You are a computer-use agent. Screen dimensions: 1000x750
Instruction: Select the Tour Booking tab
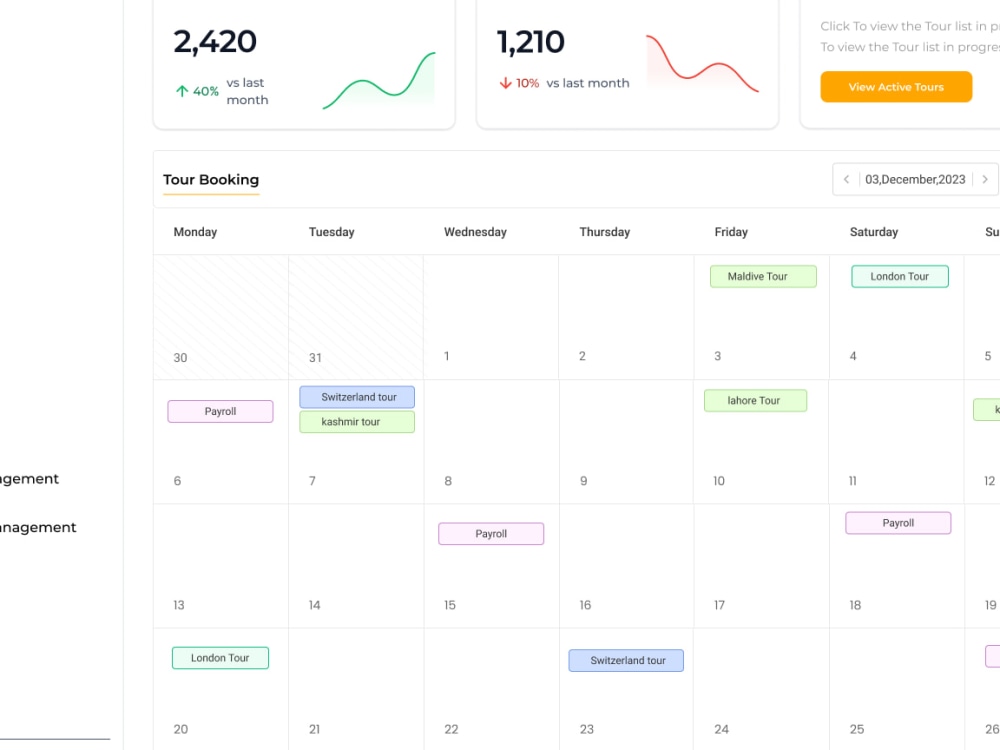[210, 180]
